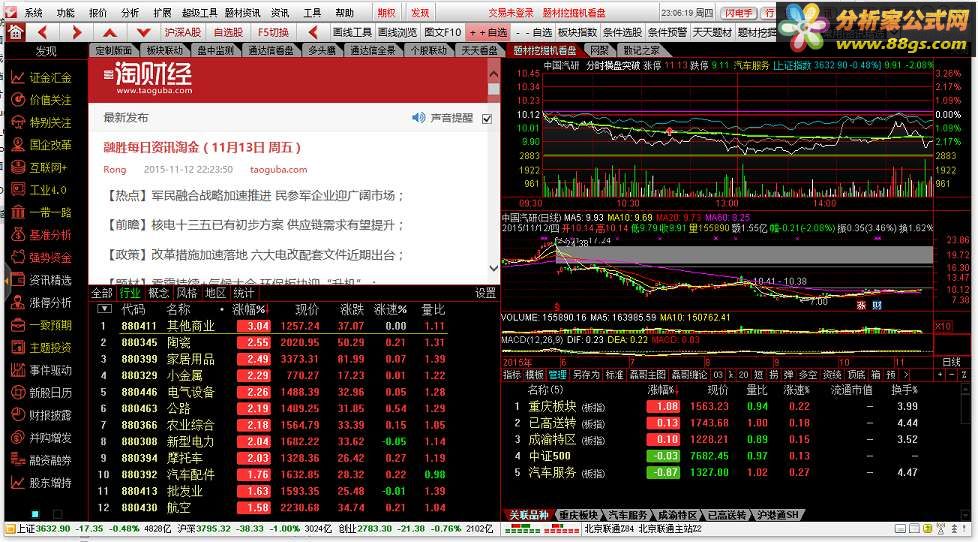Select the 概念 filter tab
The height and width of the screenshot is (542, 978).
point(158,293)
